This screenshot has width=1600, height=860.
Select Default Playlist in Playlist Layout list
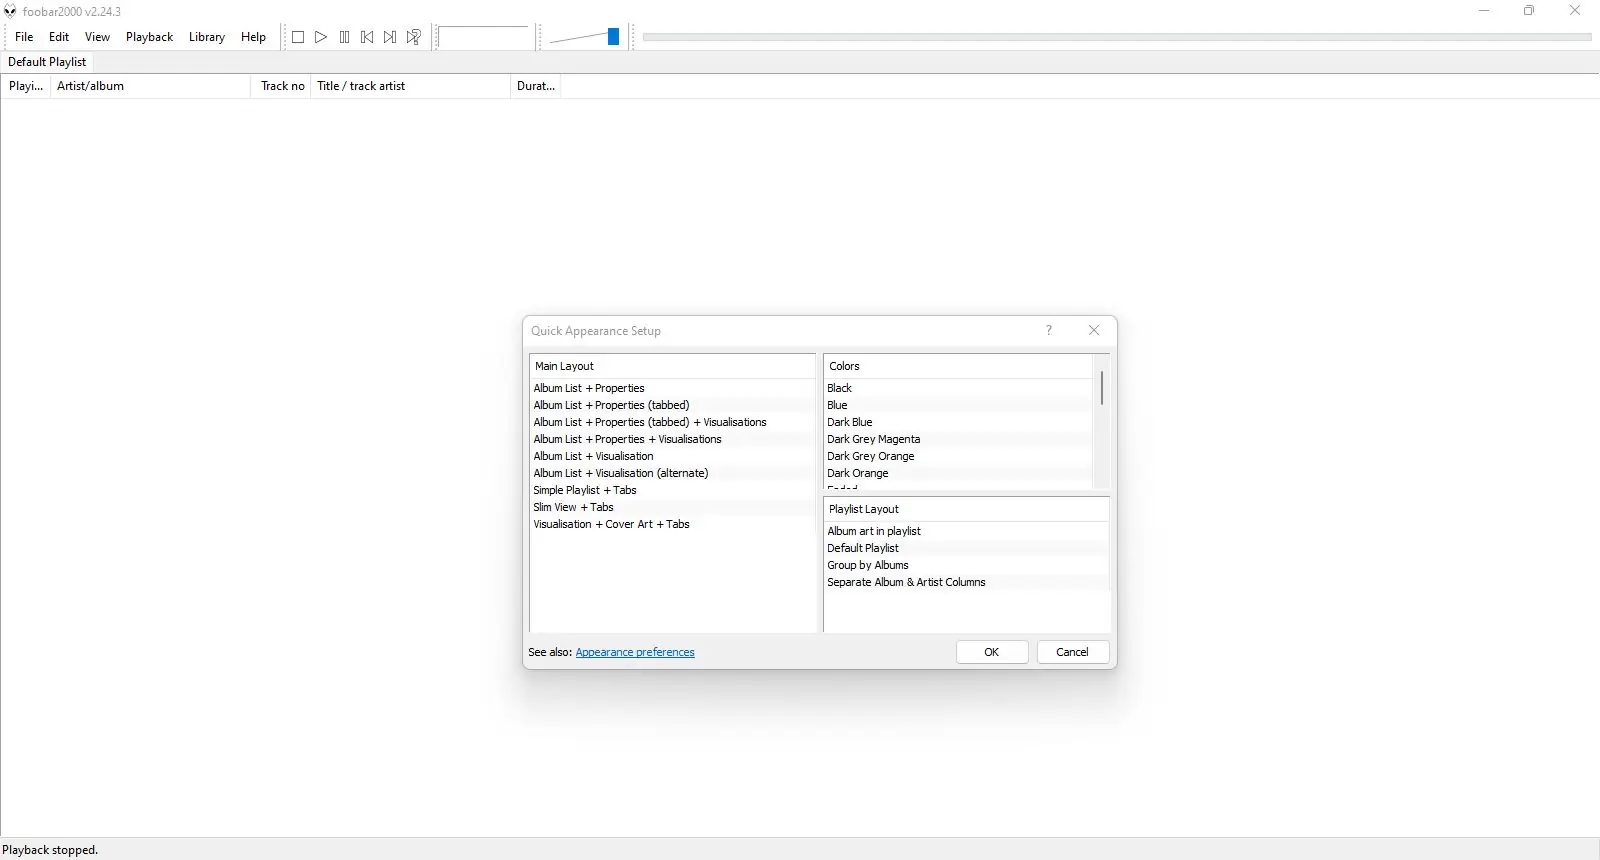(x=966, y=548)
